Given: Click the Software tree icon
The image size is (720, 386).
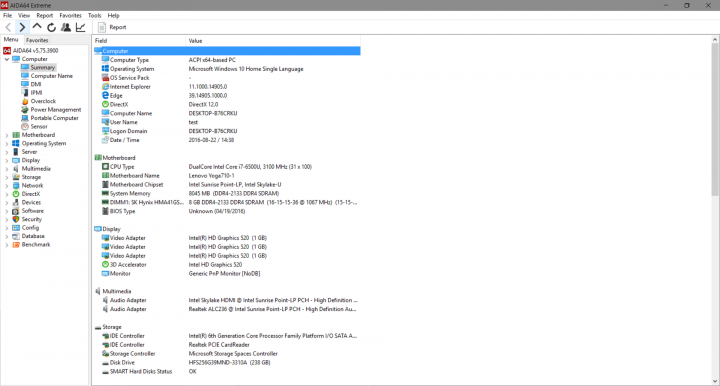Looking at the screenshot, I should pos(16,211).
